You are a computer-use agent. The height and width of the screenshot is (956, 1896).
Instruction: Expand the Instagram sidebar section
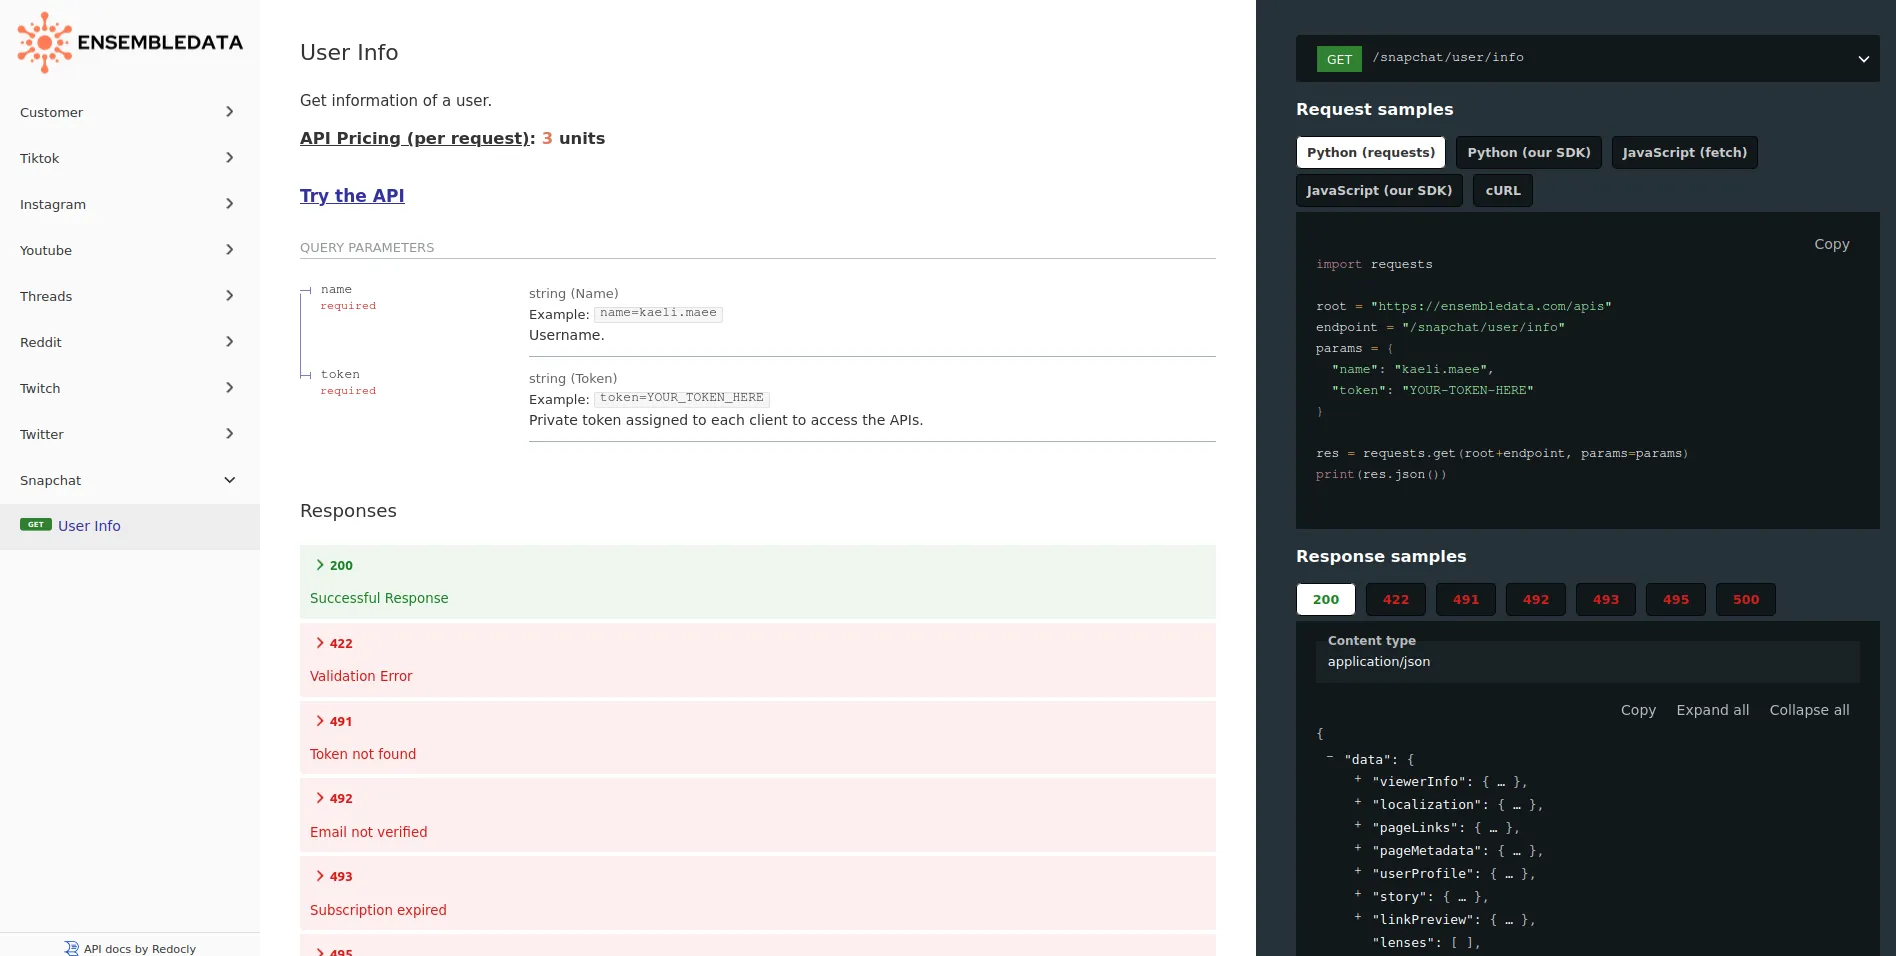coord(130,204)
